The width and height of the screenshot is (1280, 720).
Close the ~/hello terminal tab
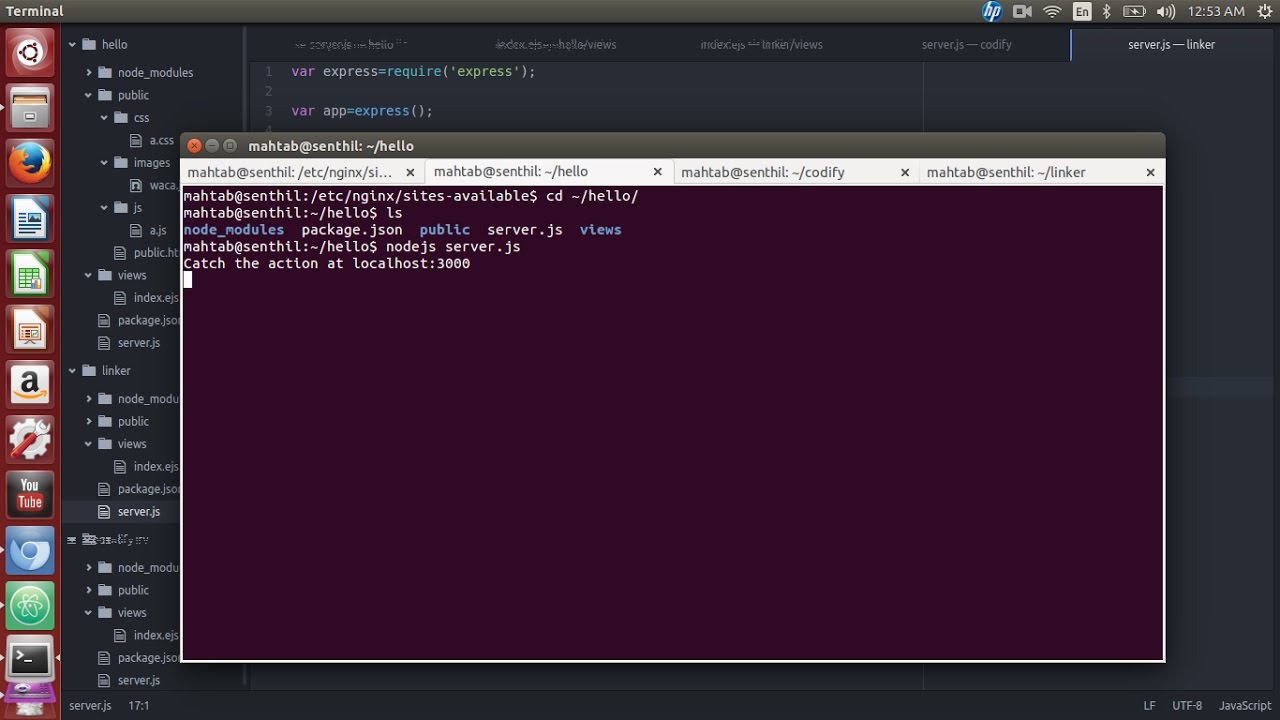click(x=658, y=172)
